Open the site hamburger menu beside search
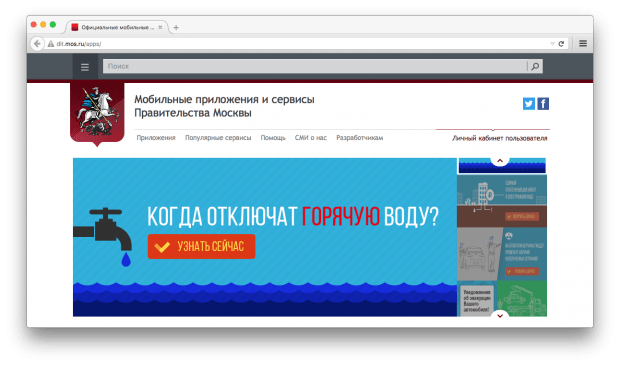Screen dimensions: 620x366 [x=85, y=67]
